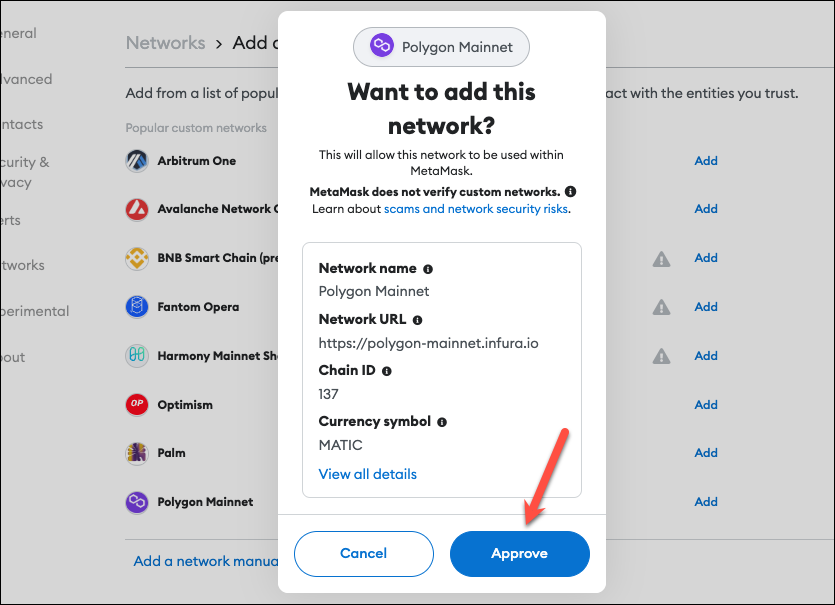Image resolution: width=835 pixels, height=605 pixels.
Task: Click the Arbitrum One network icon
Action: click(137, 161)
